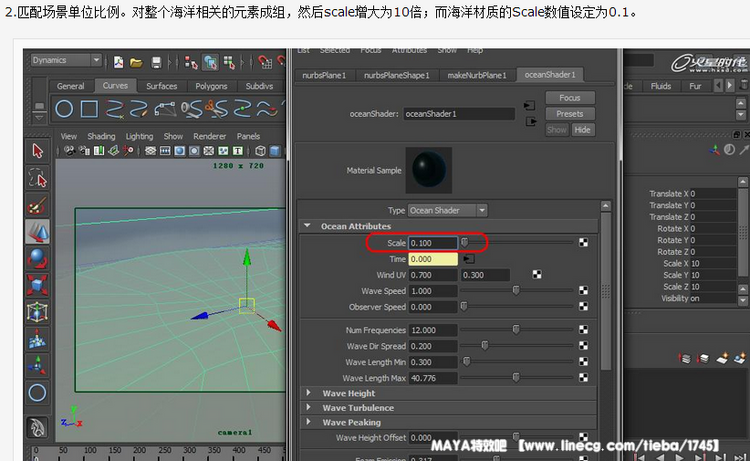
Task: Expand the Wave Turbulence section
Action: click(x=309, y=407)
